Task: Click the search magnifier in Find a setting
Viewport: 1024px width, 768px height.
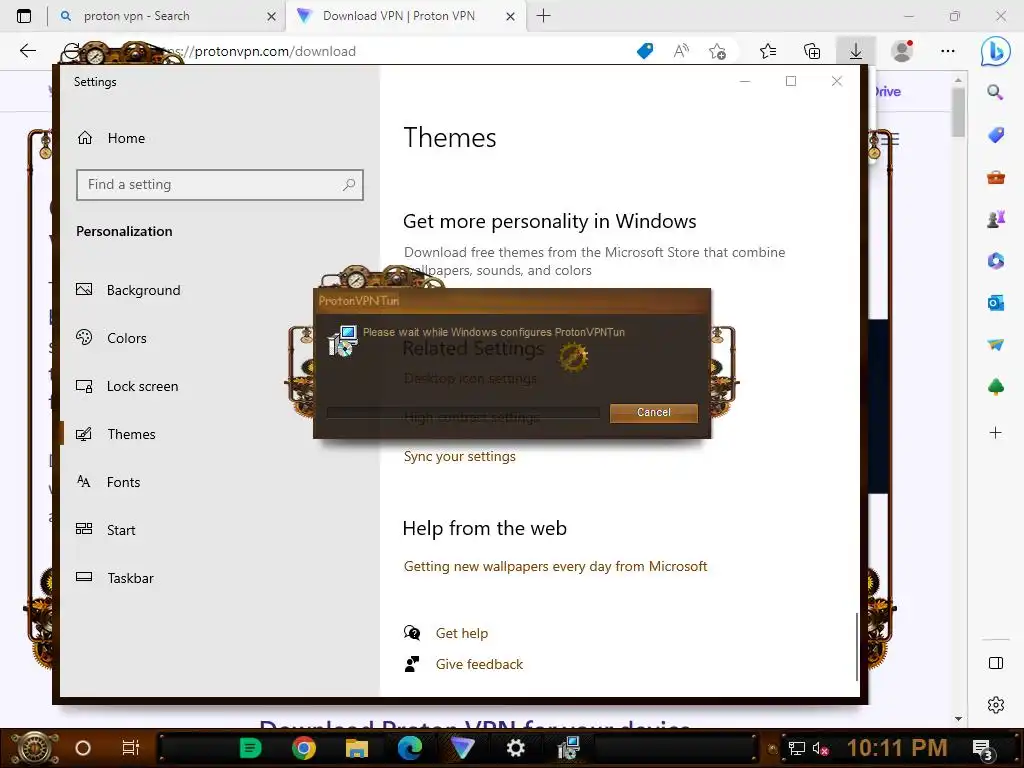Action: coord(349,185)
